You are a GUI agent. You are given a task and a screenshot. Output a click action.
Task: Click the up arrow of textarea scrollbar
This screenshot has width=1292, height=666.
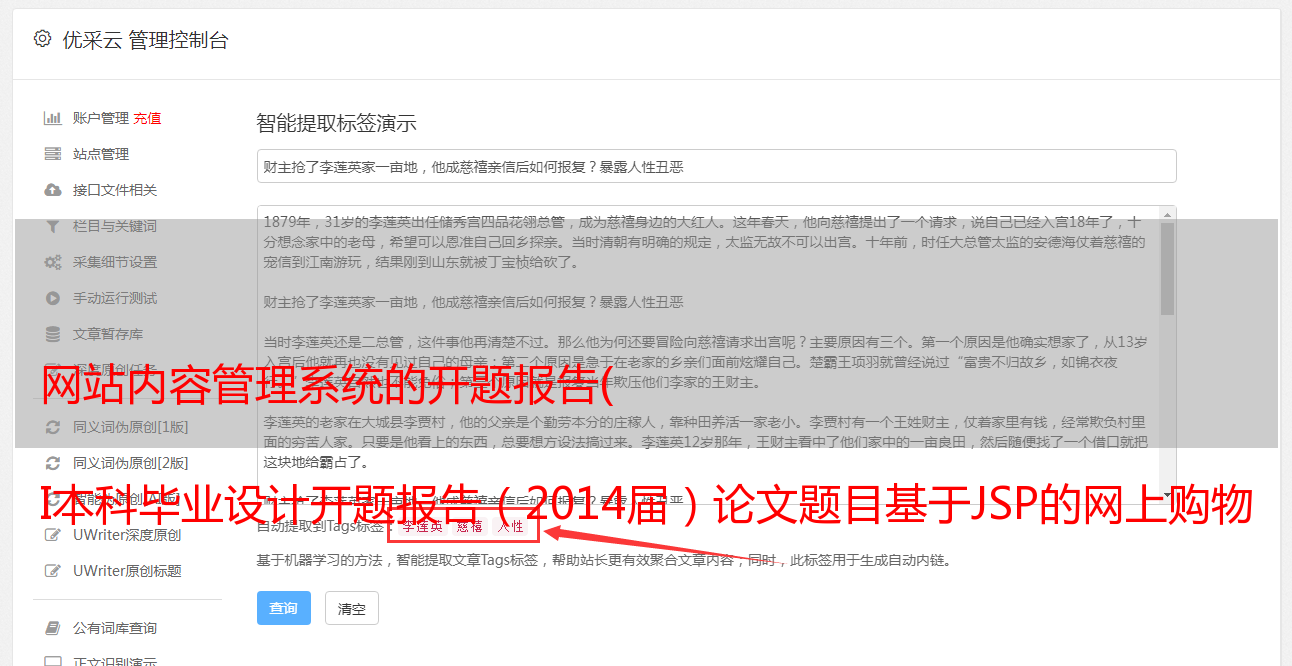(1167, 215)
